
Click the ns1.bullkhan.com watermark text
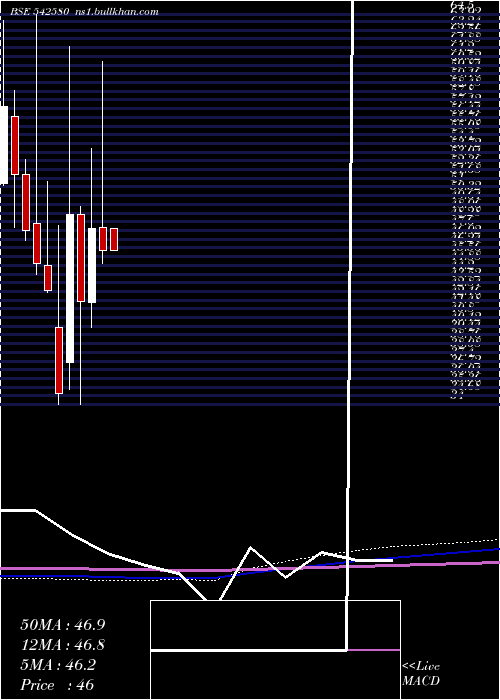click(x=116, y=12)
